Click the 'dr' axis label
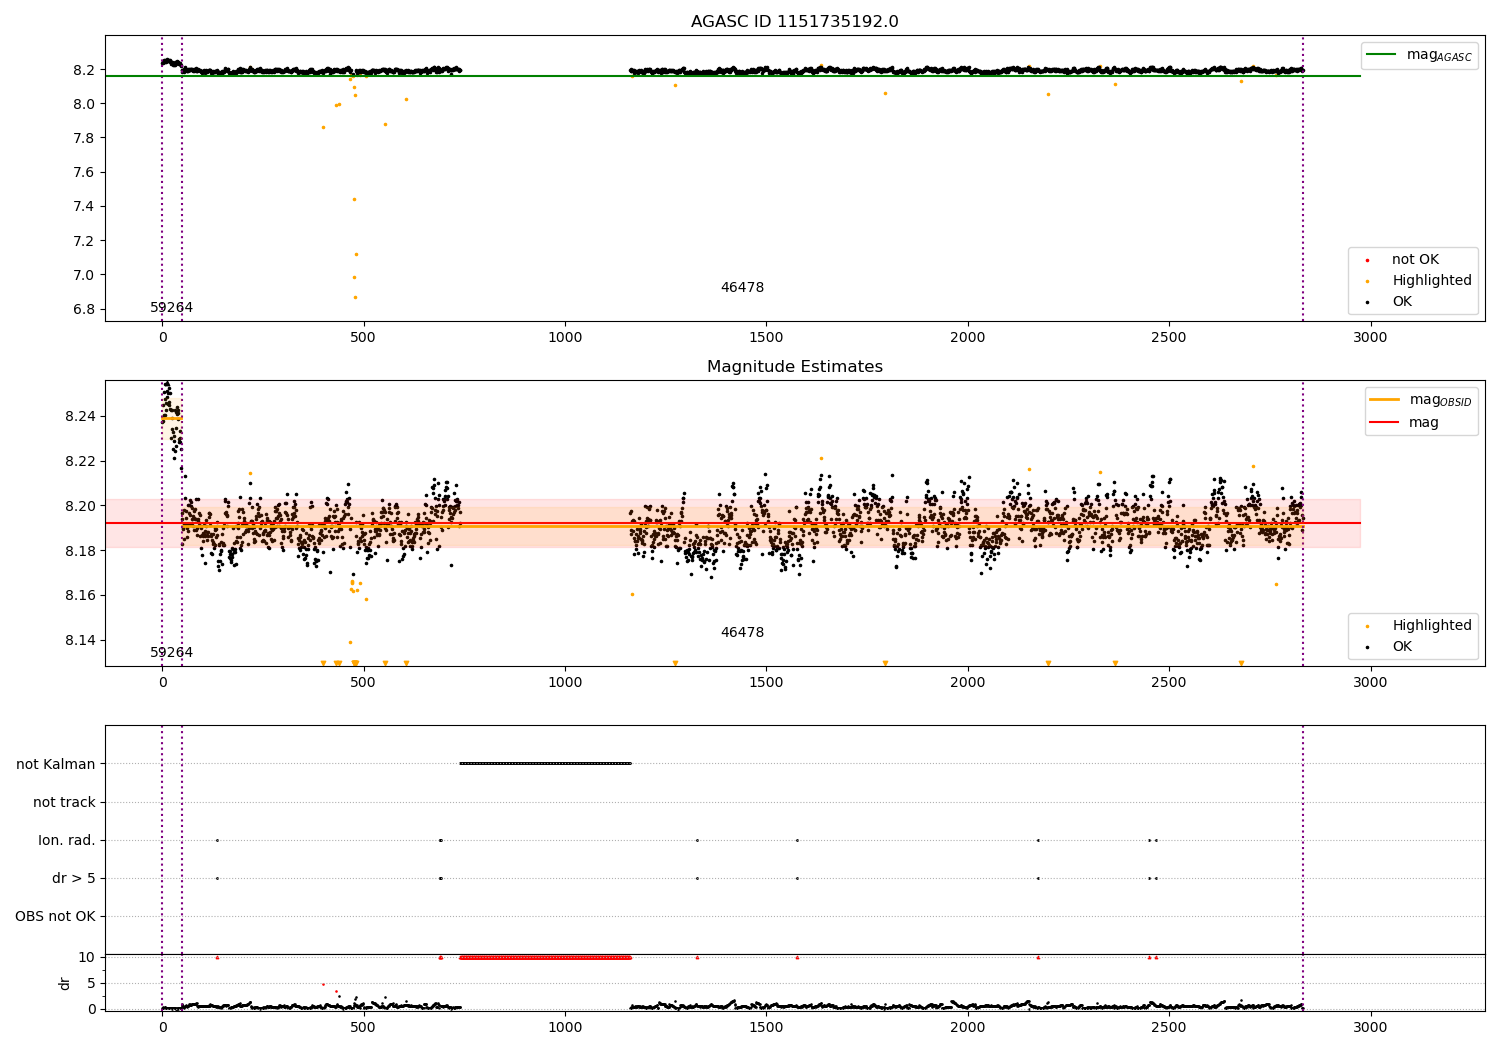 pos(65,983)
